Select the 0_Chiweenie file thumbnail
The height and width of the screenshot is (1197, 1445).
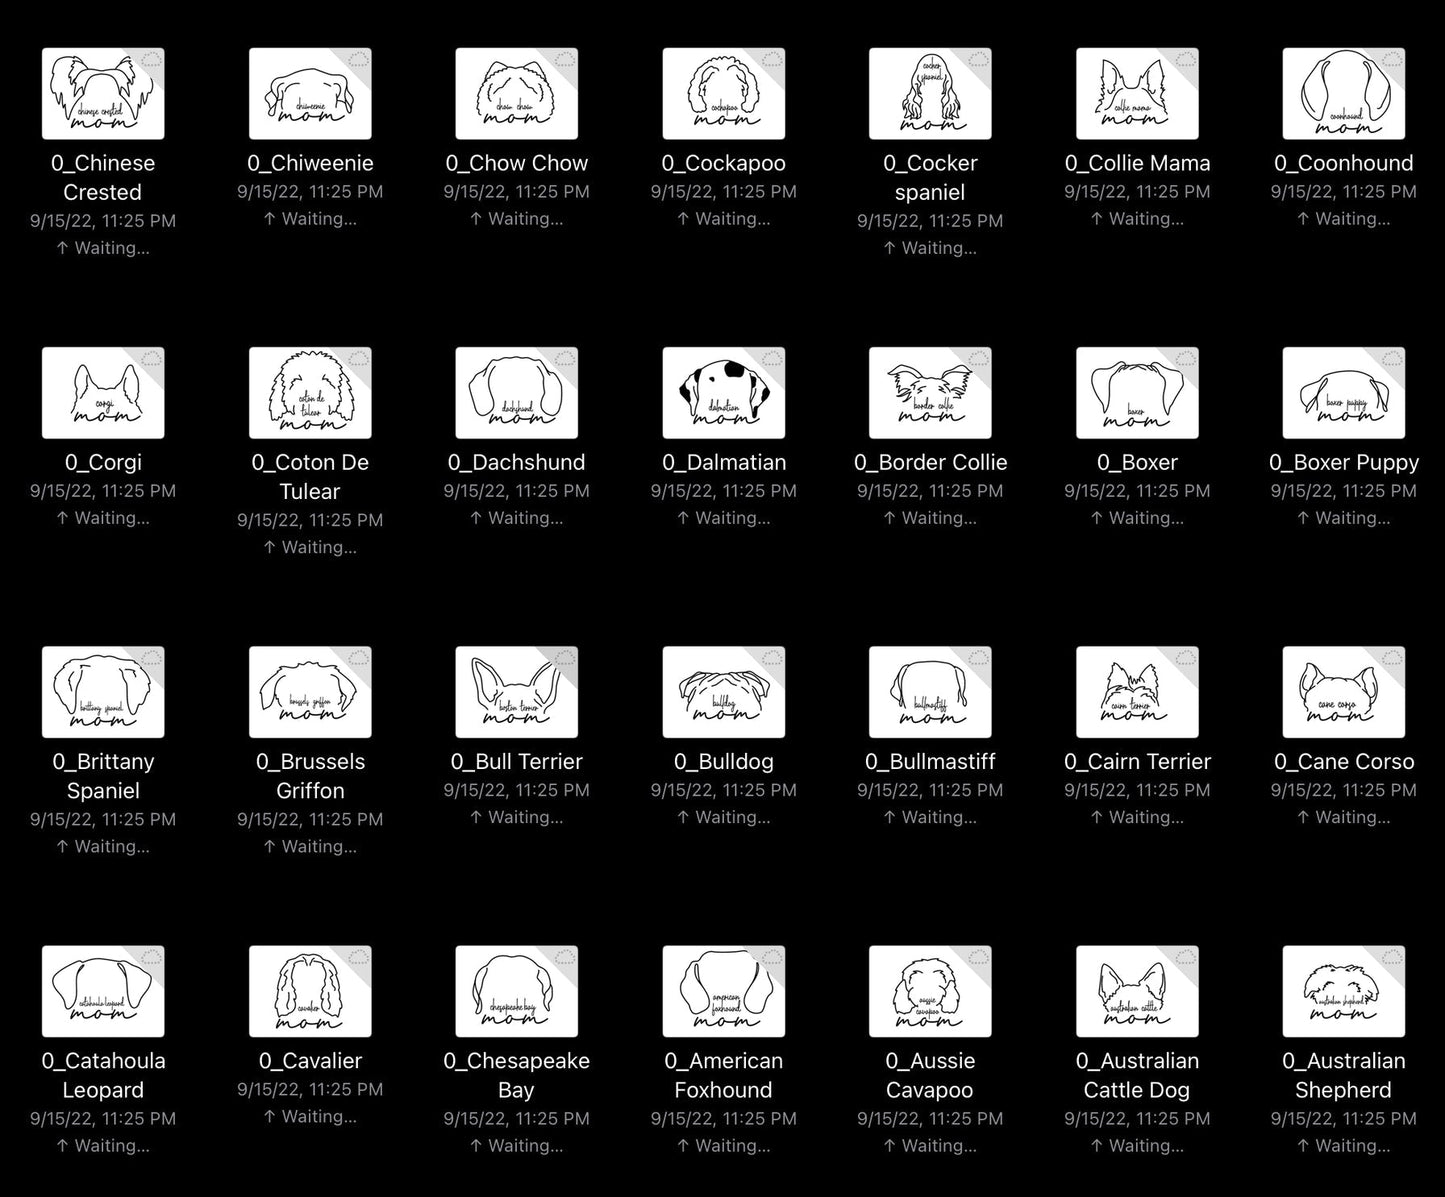pos(310,94)
